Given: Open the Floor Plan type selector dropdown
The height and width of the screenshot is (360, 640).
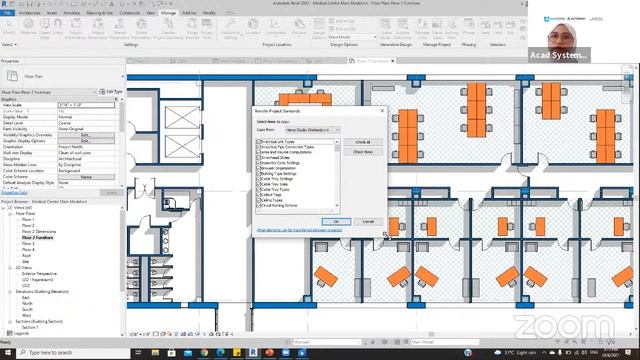Looking at the screenshot, I should pos(122,76).
